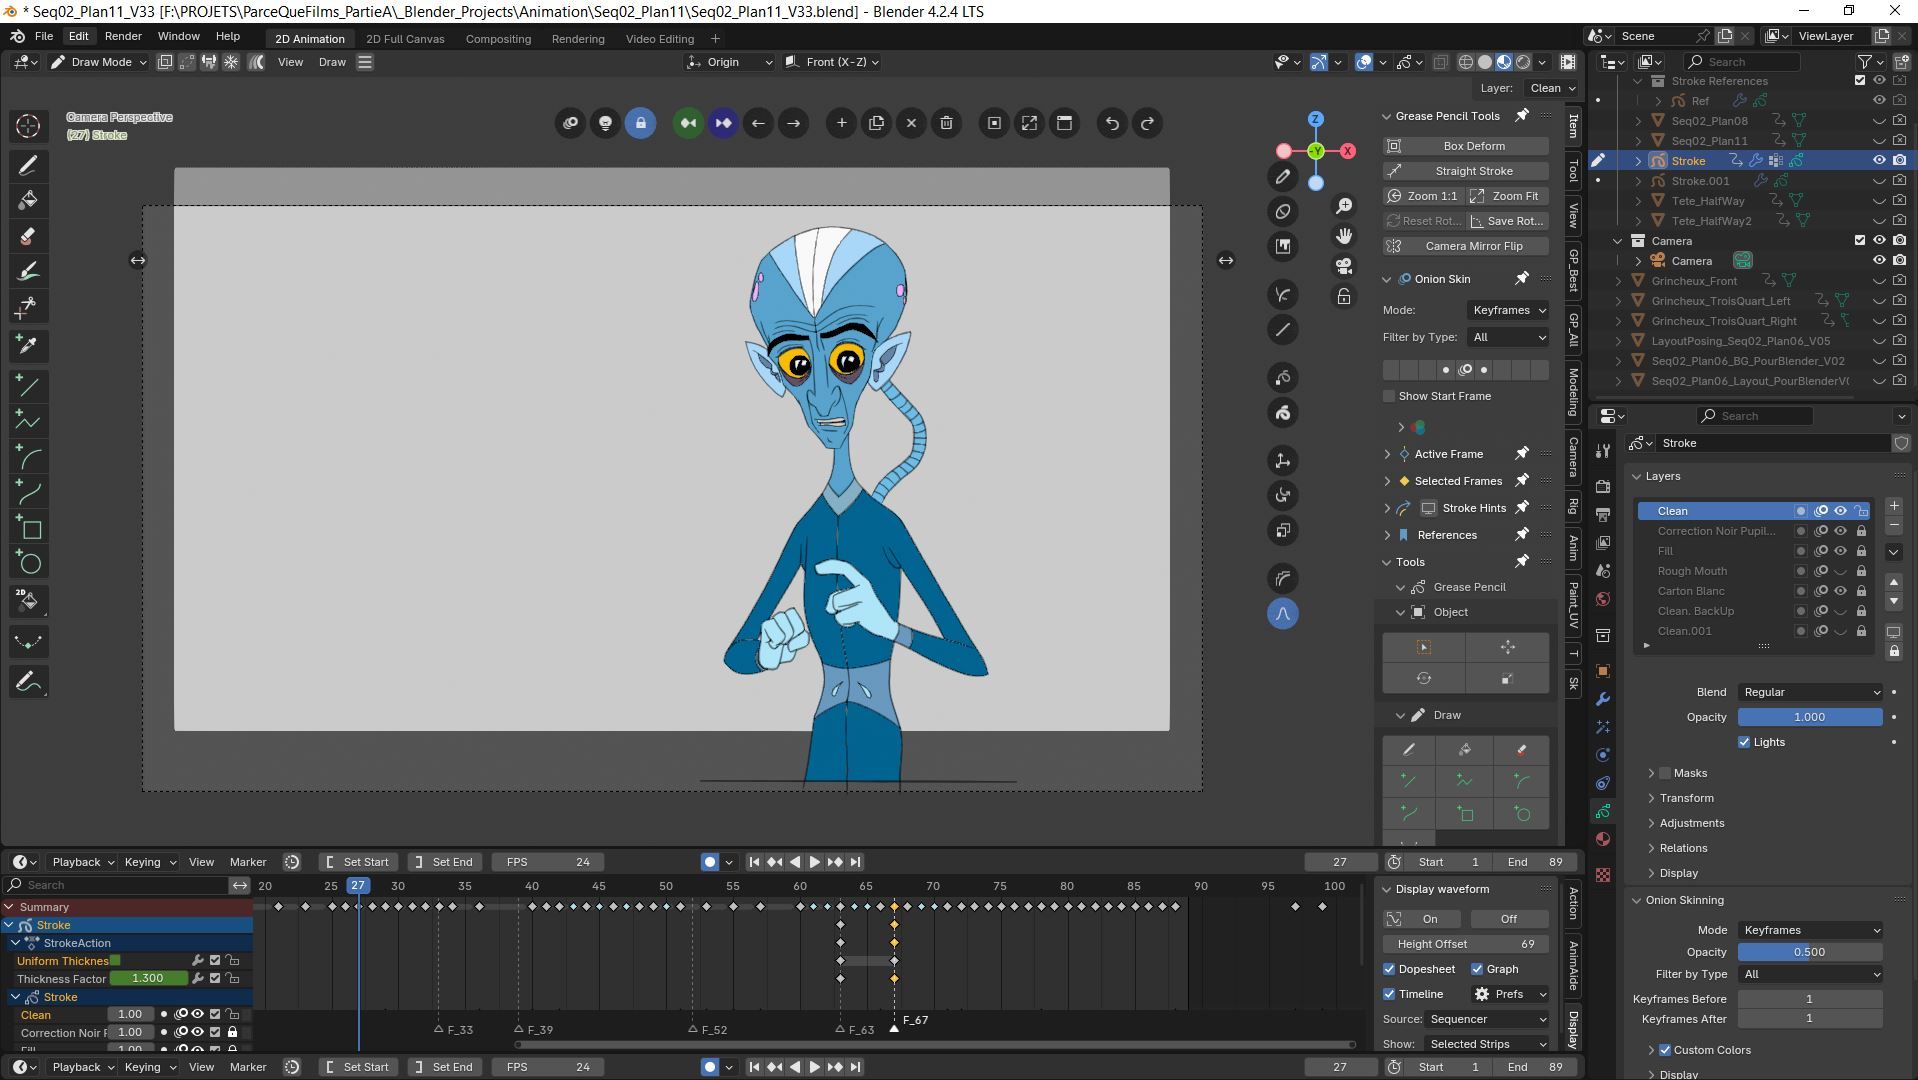Click the camera view gizmo icon
The image size is (1918, 1080).
(x=1344, y=266)
